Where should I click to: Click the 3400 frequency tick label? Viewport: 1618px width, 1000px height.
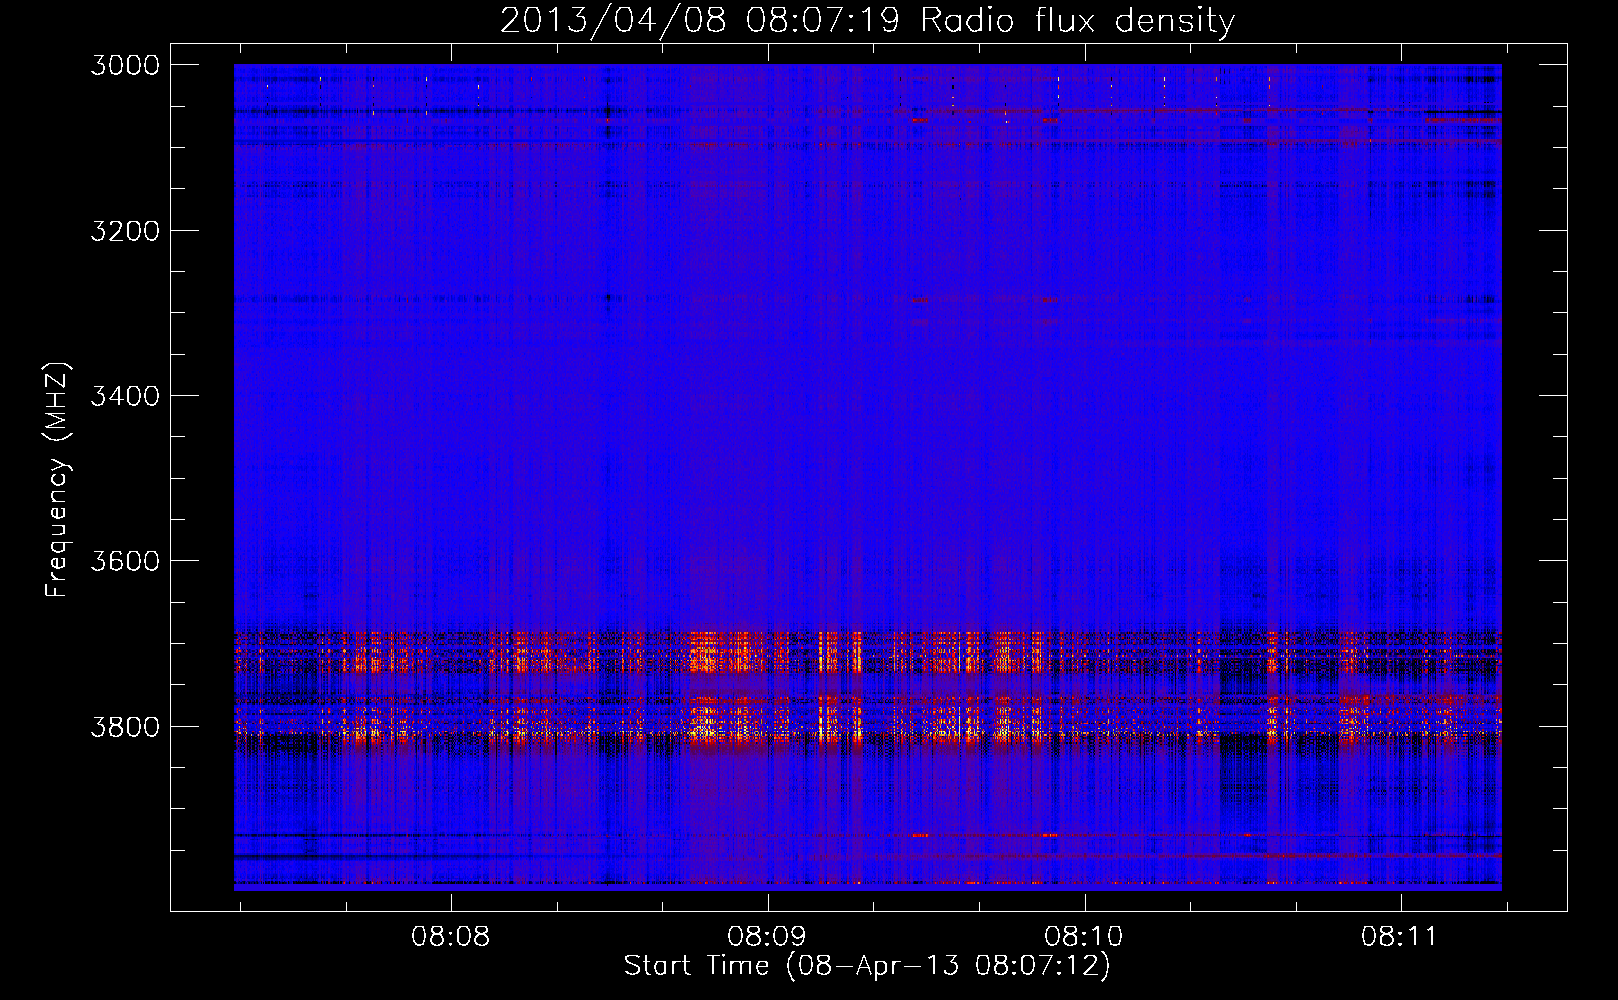pyautogui.click(x=125, y=395)
